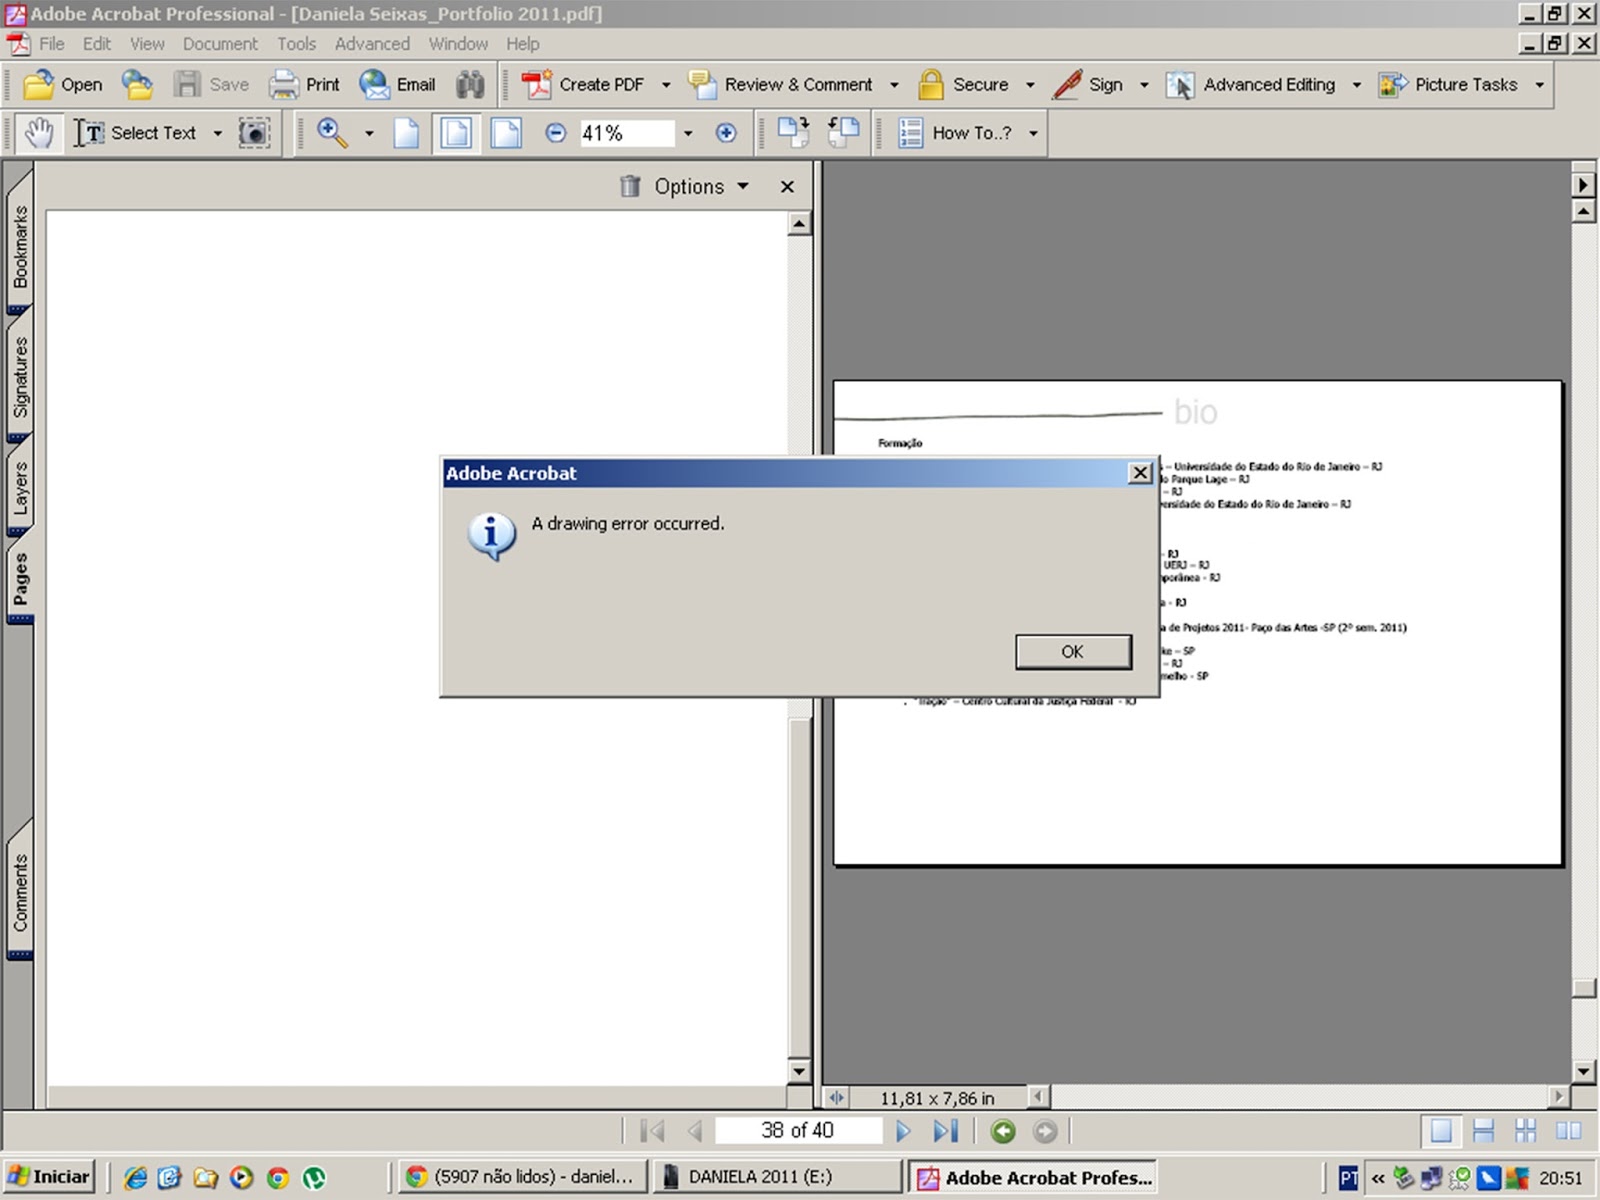Click the zoom in plus button
The height and width of the screenshot is (1200, 1600).
726,133
